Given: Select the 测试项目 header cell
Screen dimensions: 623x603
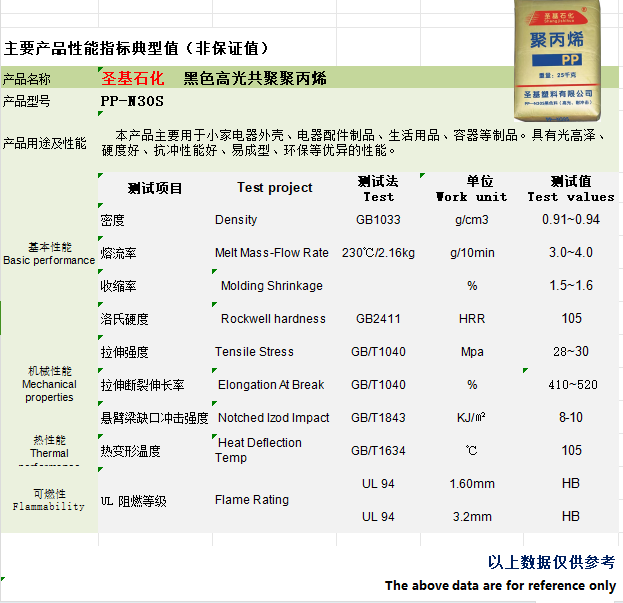Looking at the screenshot, I should tap(155, 188).
